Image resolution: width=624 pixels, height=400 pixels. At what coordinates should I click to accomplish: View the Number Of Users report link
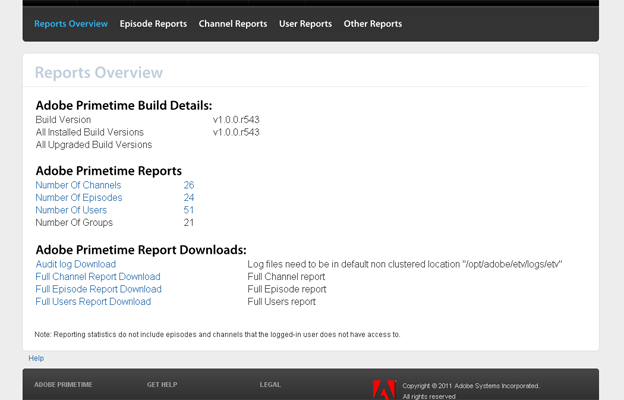71,210
